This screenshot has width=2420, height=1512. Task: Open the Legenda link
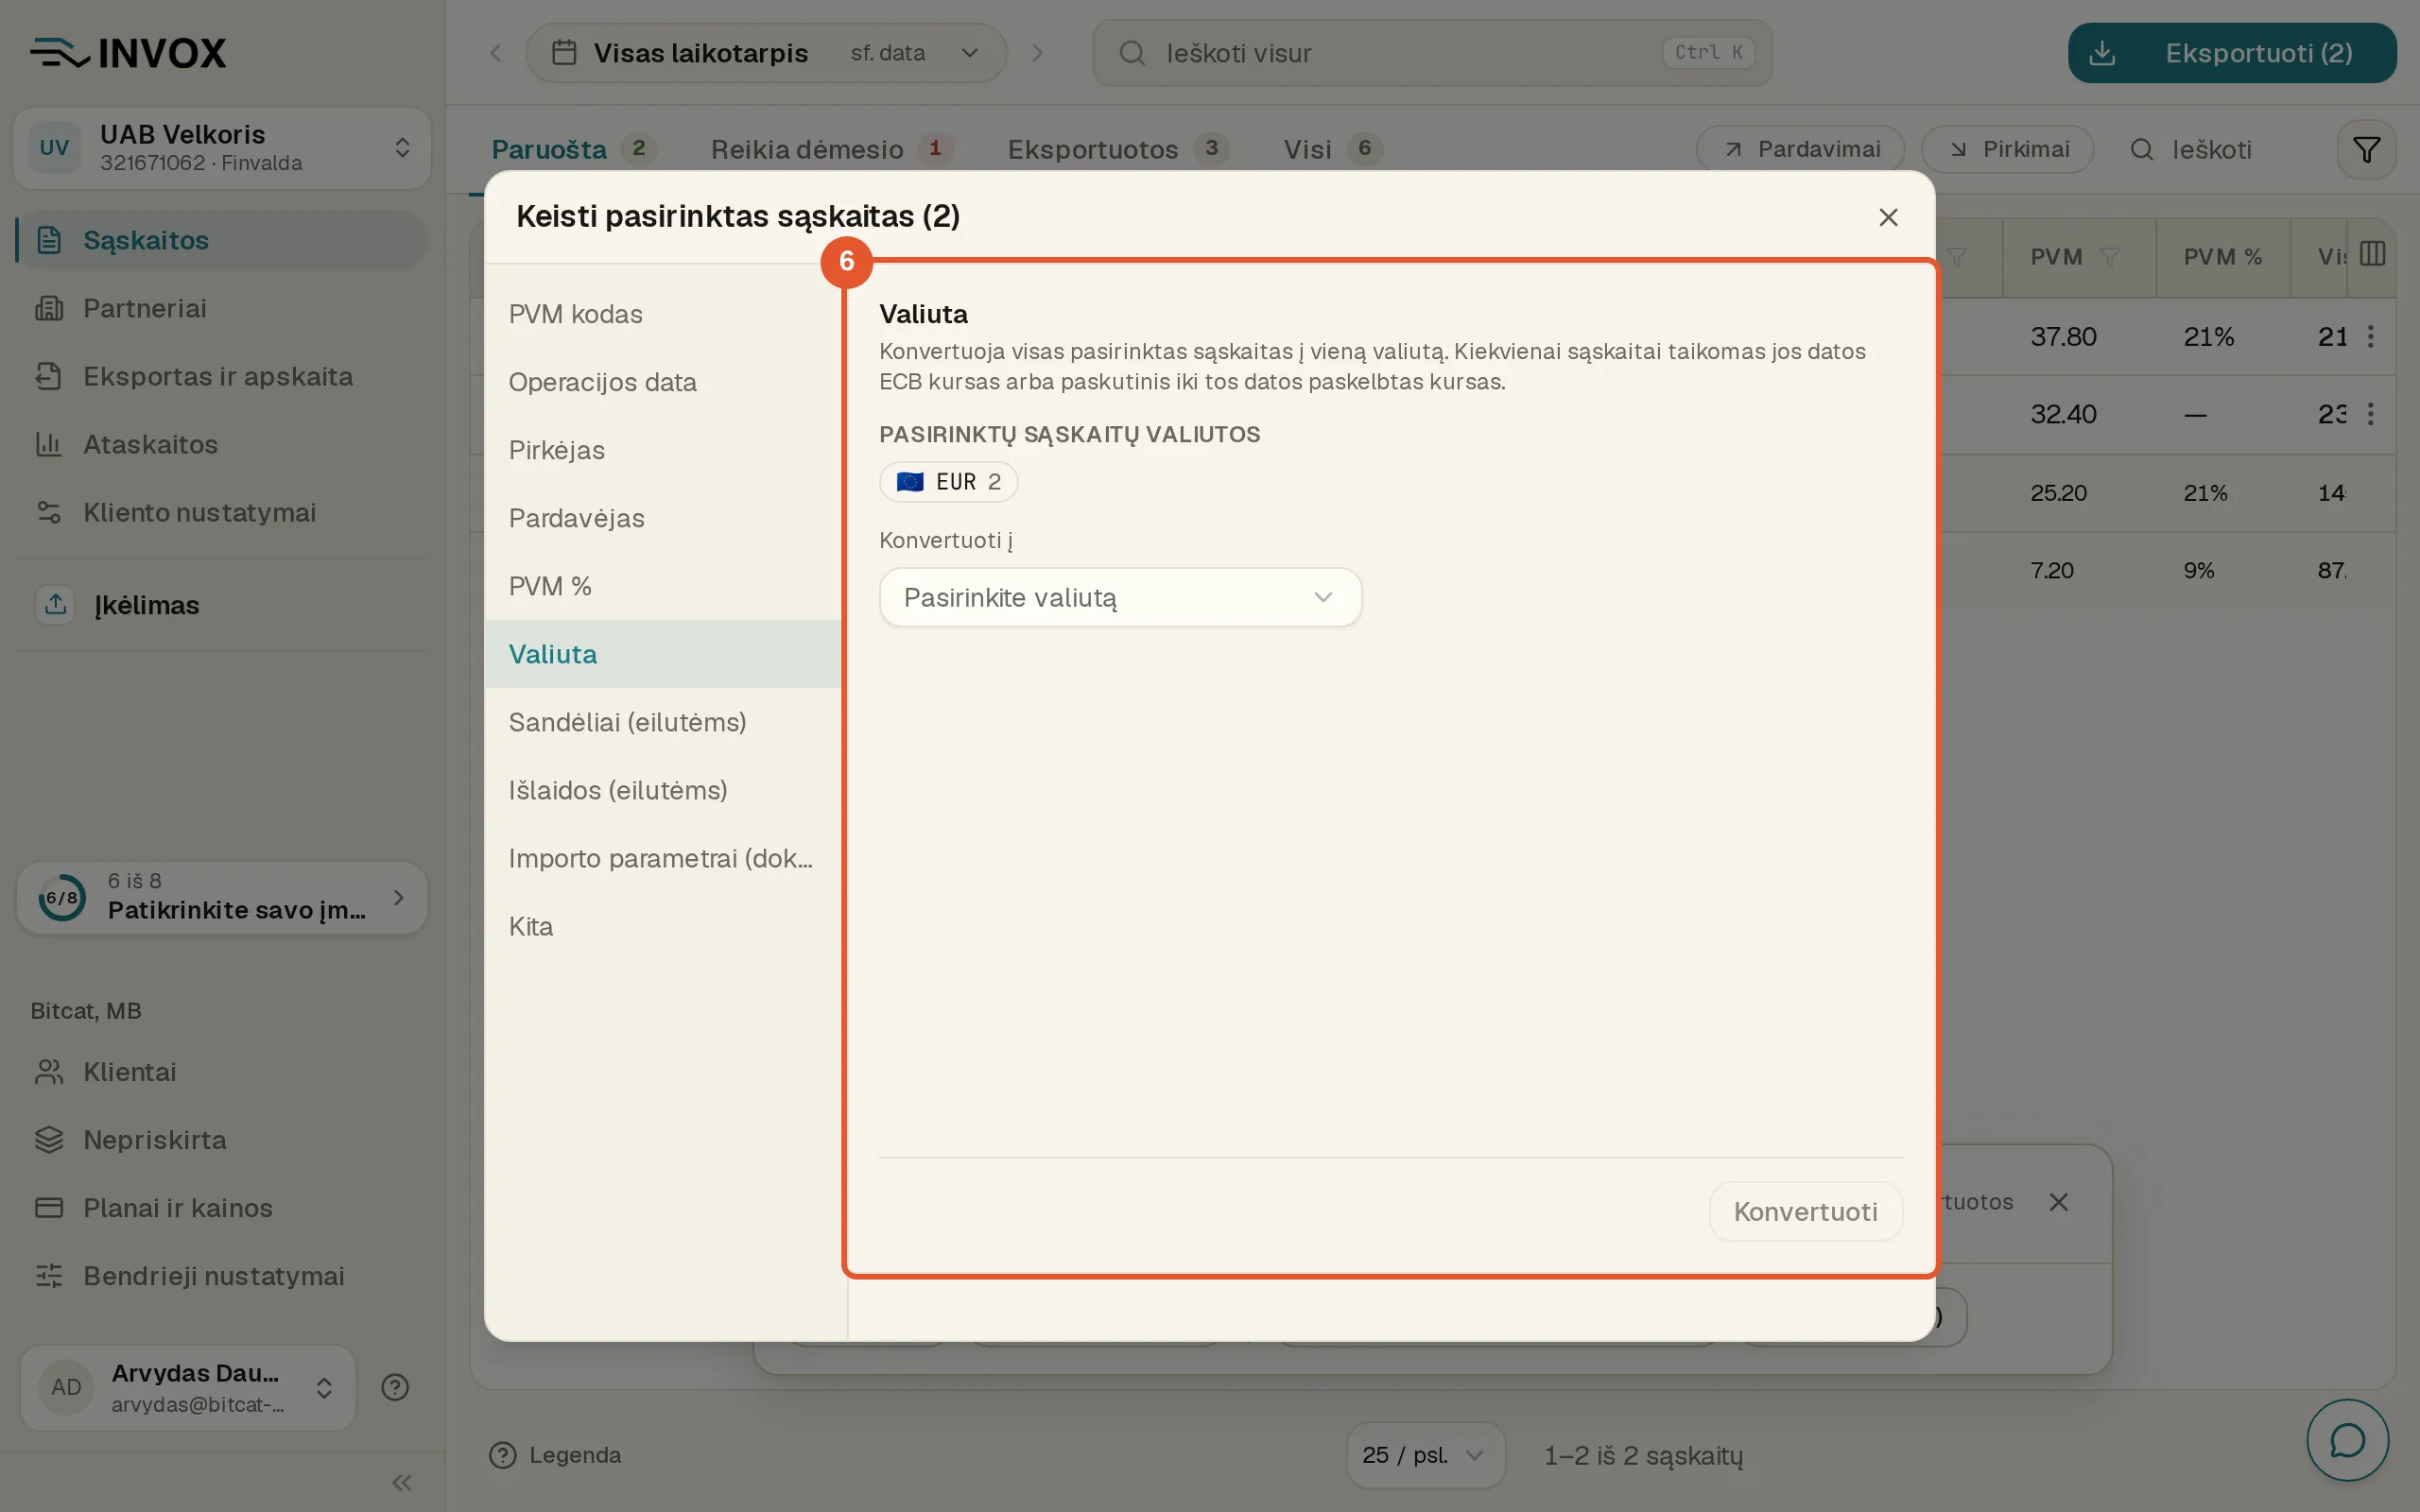(x=555, y=1455)
